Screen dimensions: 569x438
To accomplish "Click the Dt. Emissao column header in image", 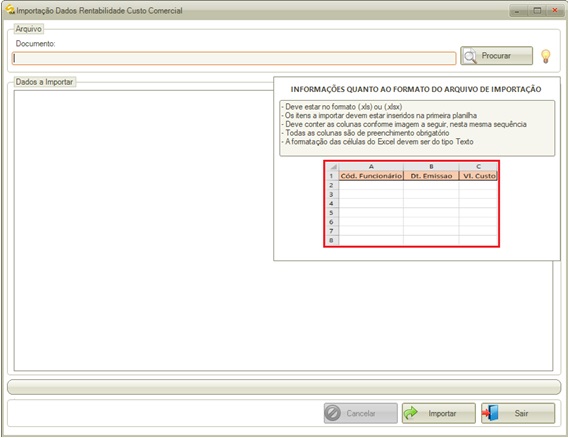I will pyautogui.click(x=431, y=176).
